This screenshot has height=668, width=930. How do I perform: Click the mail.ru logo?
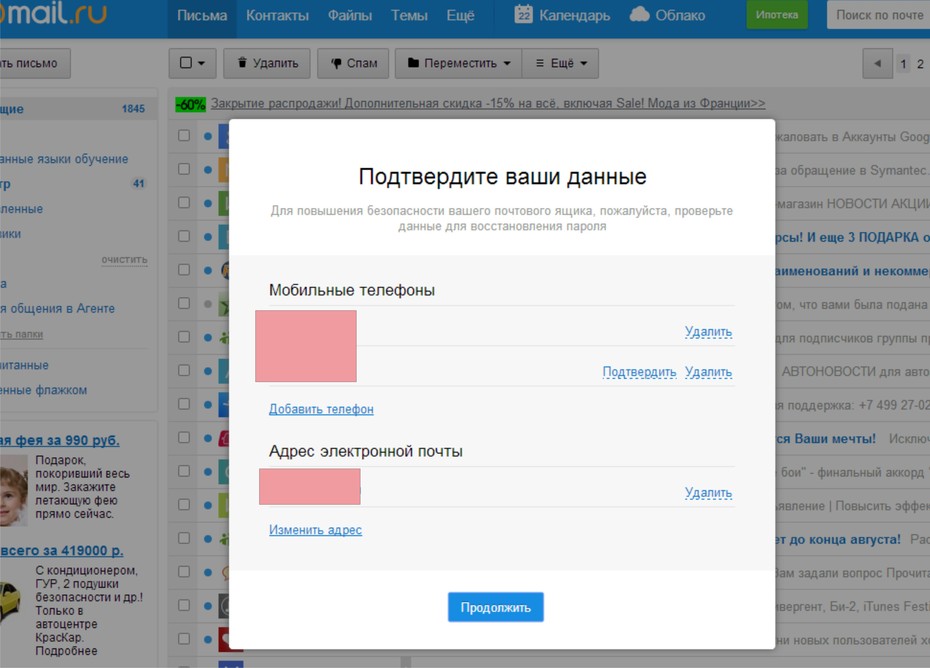point(53,13)
